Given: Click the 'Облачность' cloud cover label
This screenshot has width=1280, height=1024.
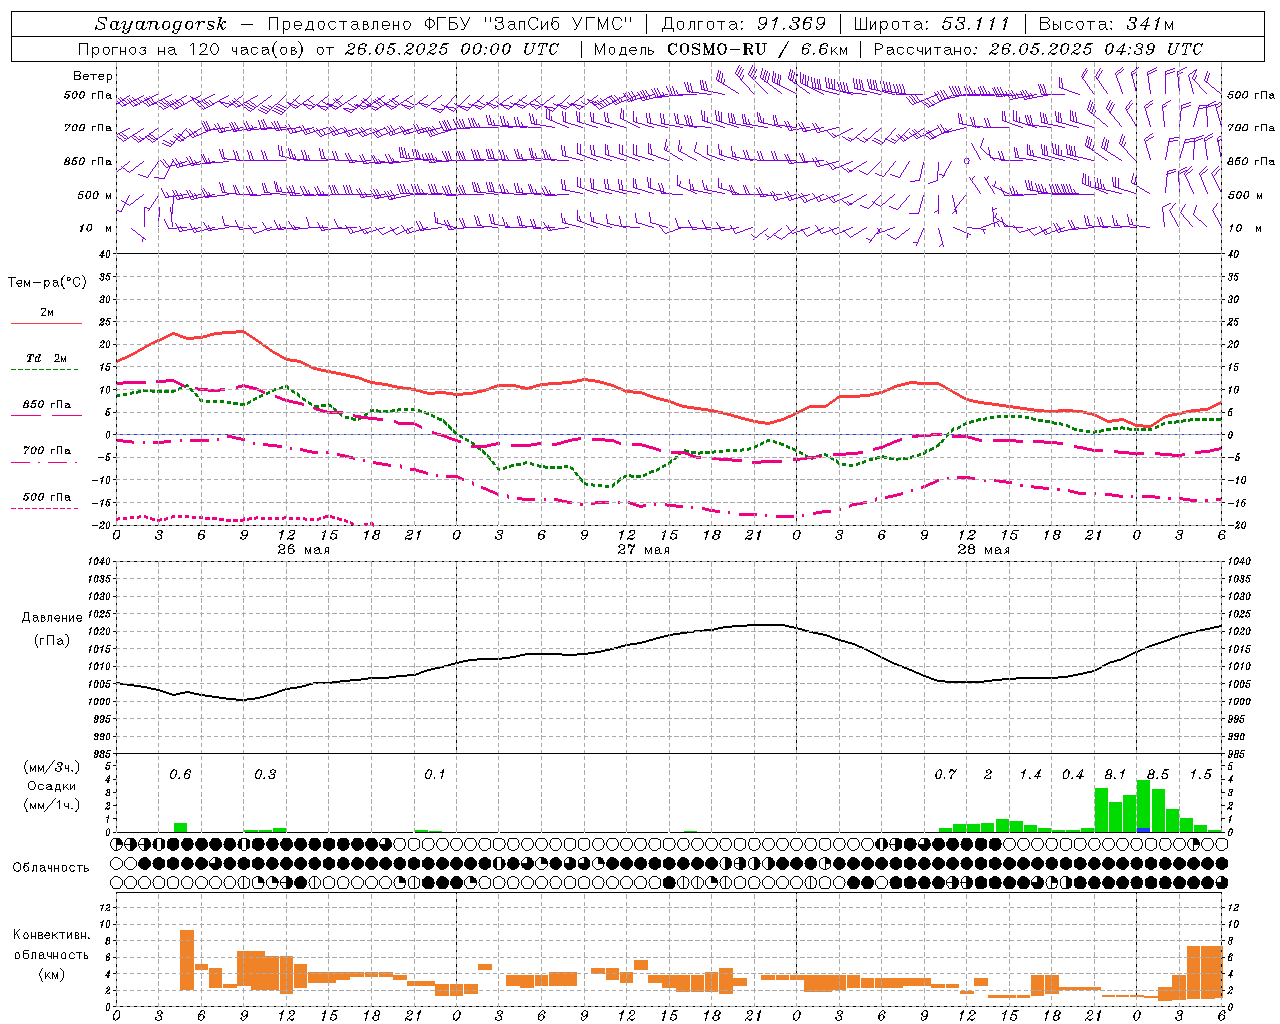Looking at the screenshot, I should click(51, 868).
